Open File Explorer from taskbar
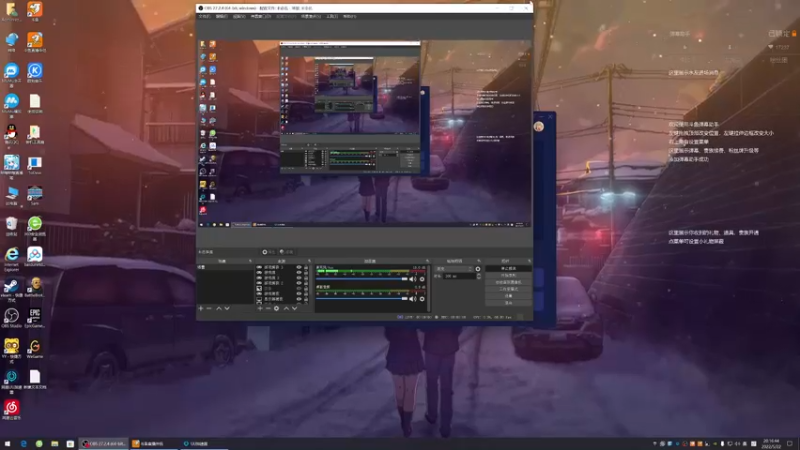The image size is (800, 450). 55,444
